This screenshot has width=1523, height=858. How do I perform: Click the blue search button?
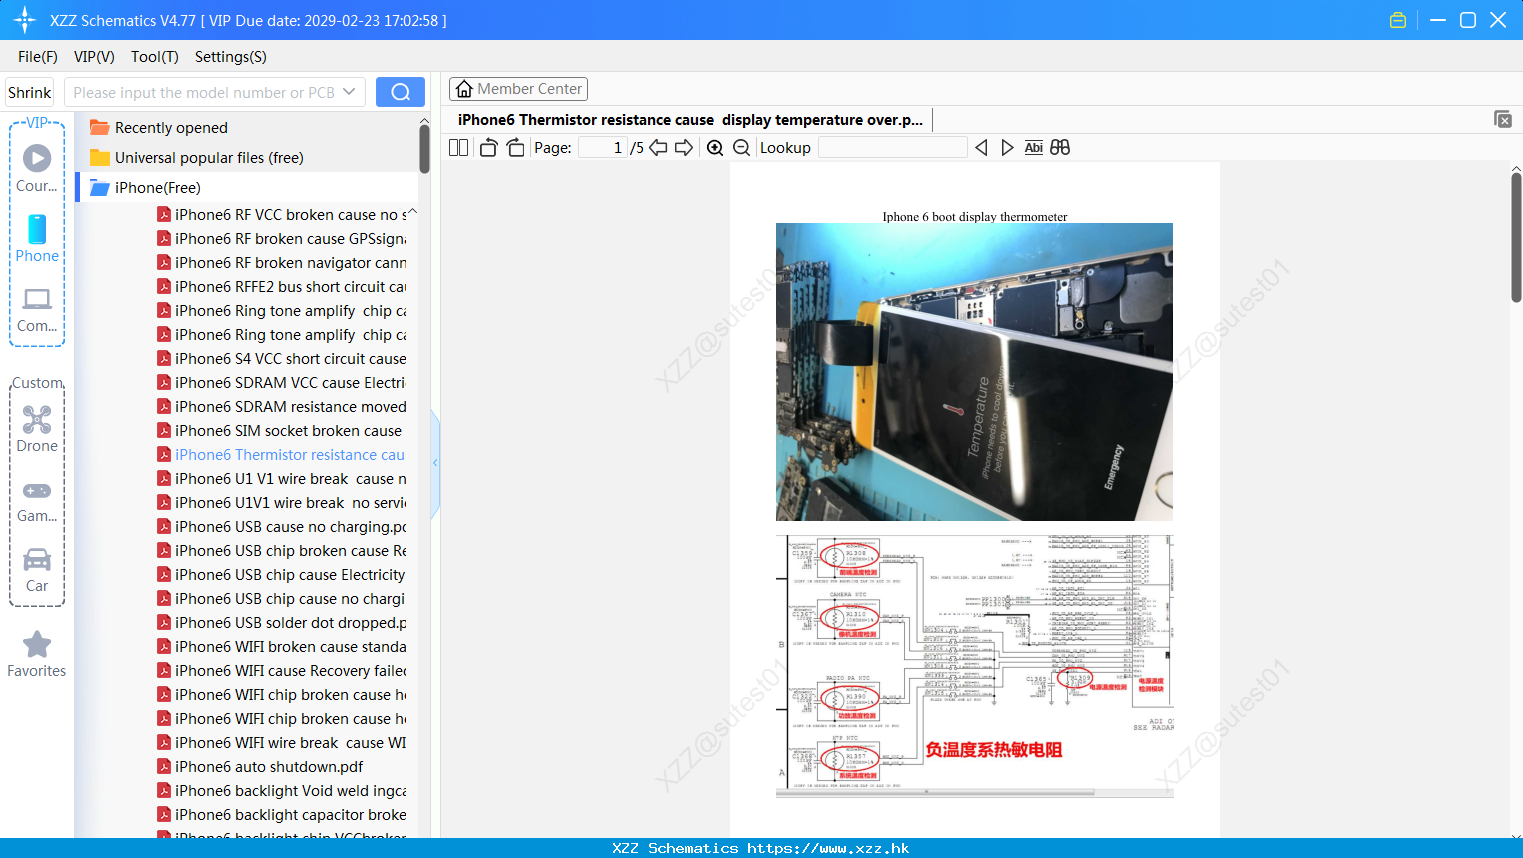pos(400,92)
